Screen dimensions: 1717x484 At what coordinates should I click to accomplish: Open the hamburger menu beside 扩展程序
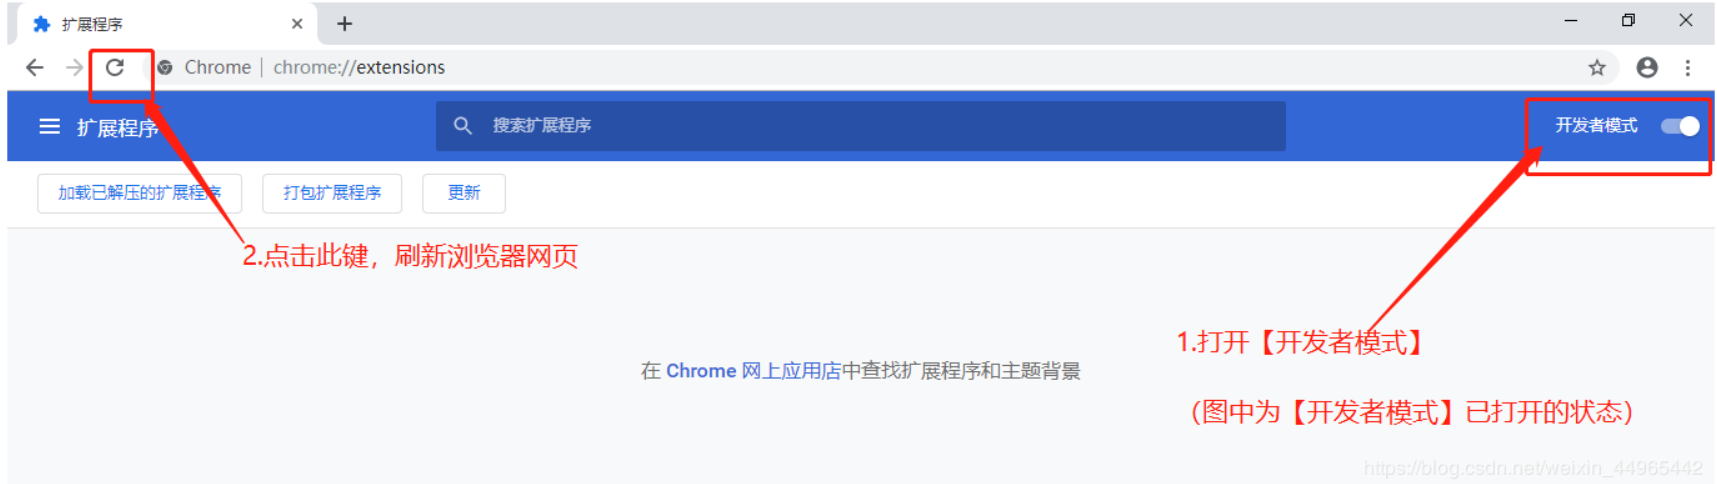(x=49, y=126)
